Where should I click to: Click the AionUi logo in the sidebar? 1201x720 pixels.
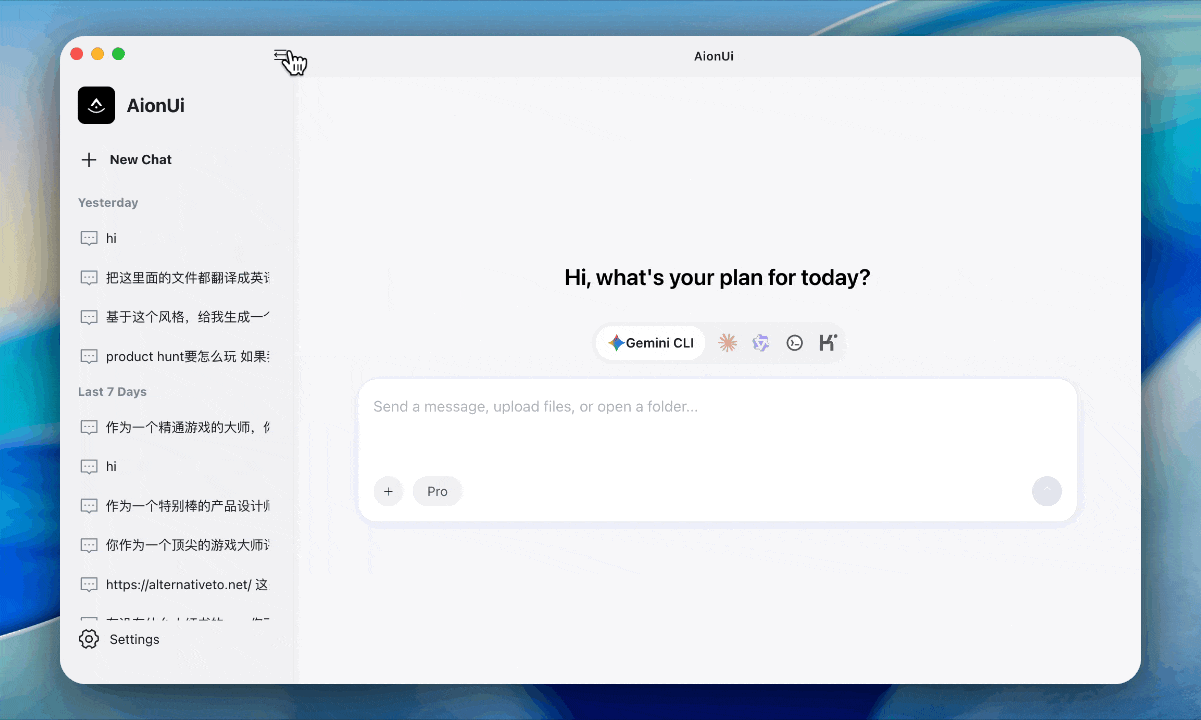(96, 105)
